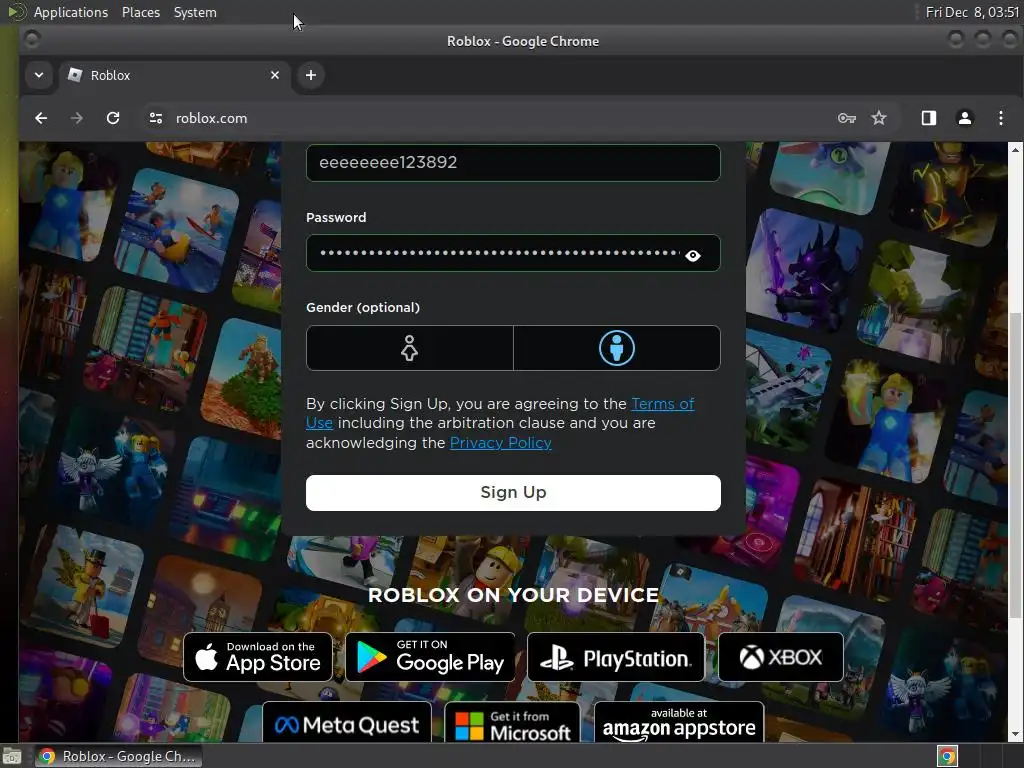Open the App Store download badge
The height and width of the screenshot is (768, 1024).
(x=258, y=657)
